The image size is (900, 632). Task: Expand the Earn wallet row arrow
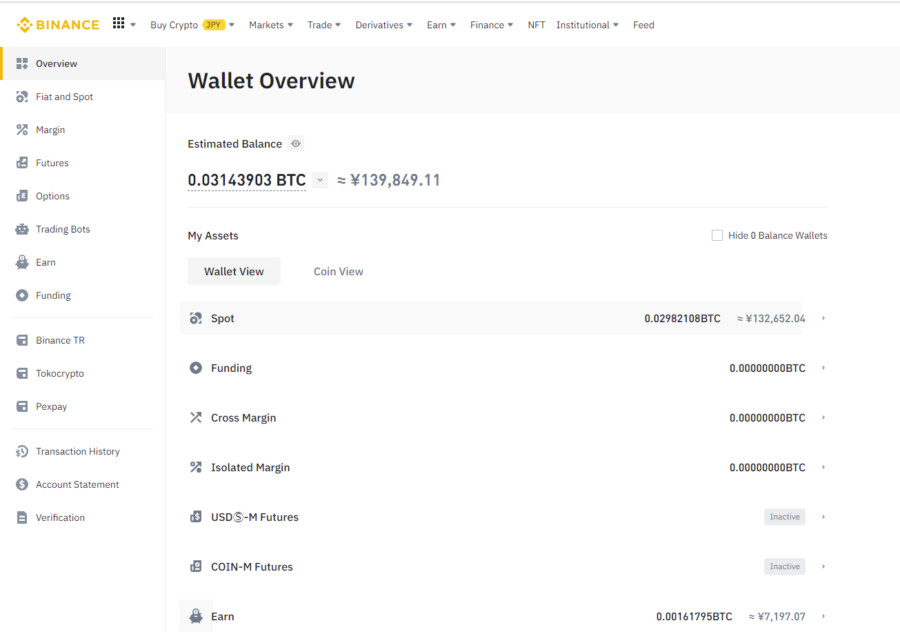[x=823, y=617]
